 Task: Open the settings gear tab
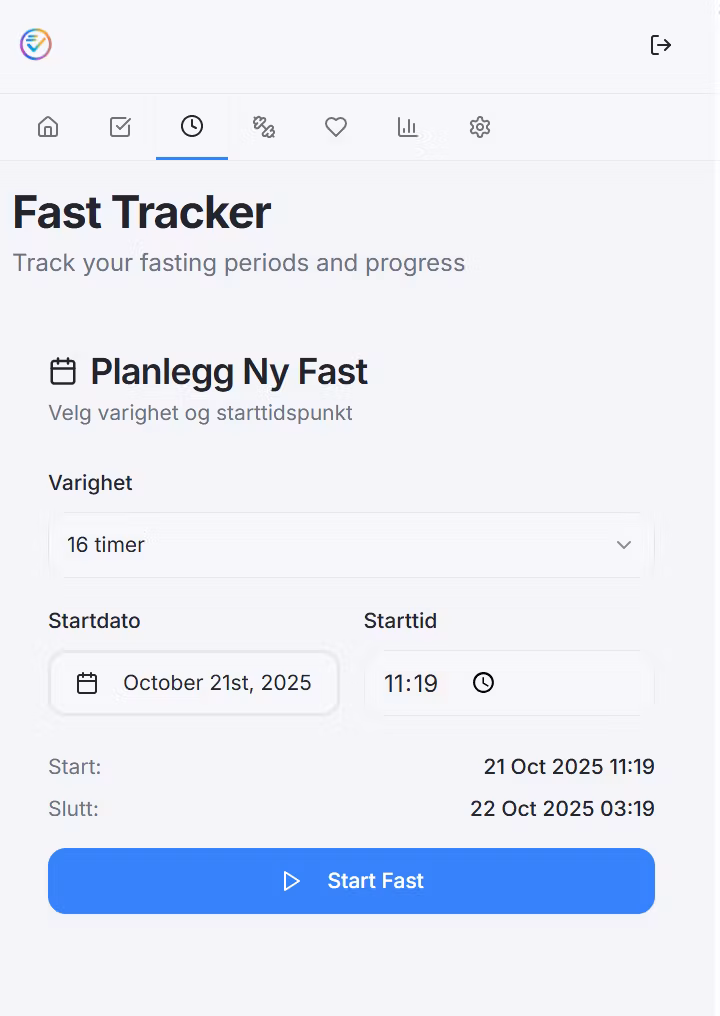(480, 127)
